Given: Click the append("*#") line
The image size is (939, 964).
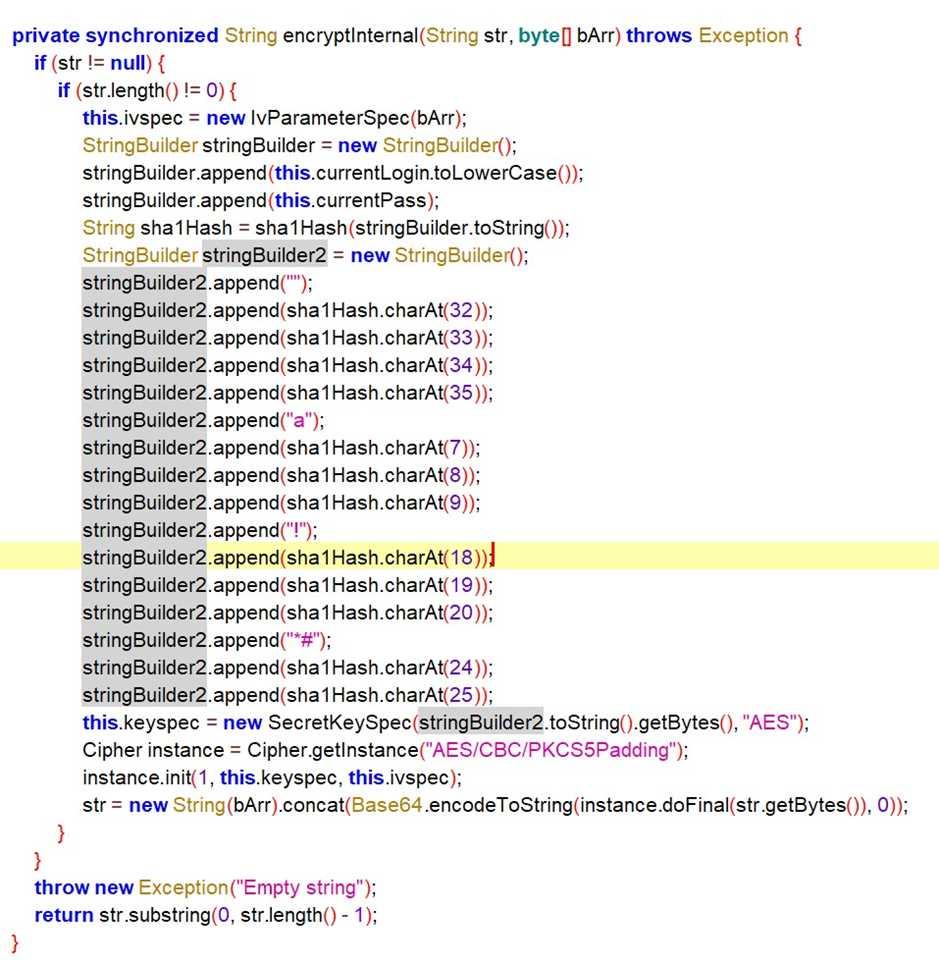Looking at the screenshot, I should tap(207, 640).
